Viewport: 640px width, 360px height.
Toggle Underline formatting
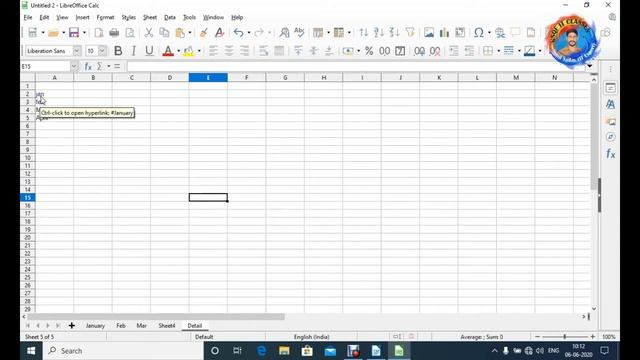[x=149, y=51]
